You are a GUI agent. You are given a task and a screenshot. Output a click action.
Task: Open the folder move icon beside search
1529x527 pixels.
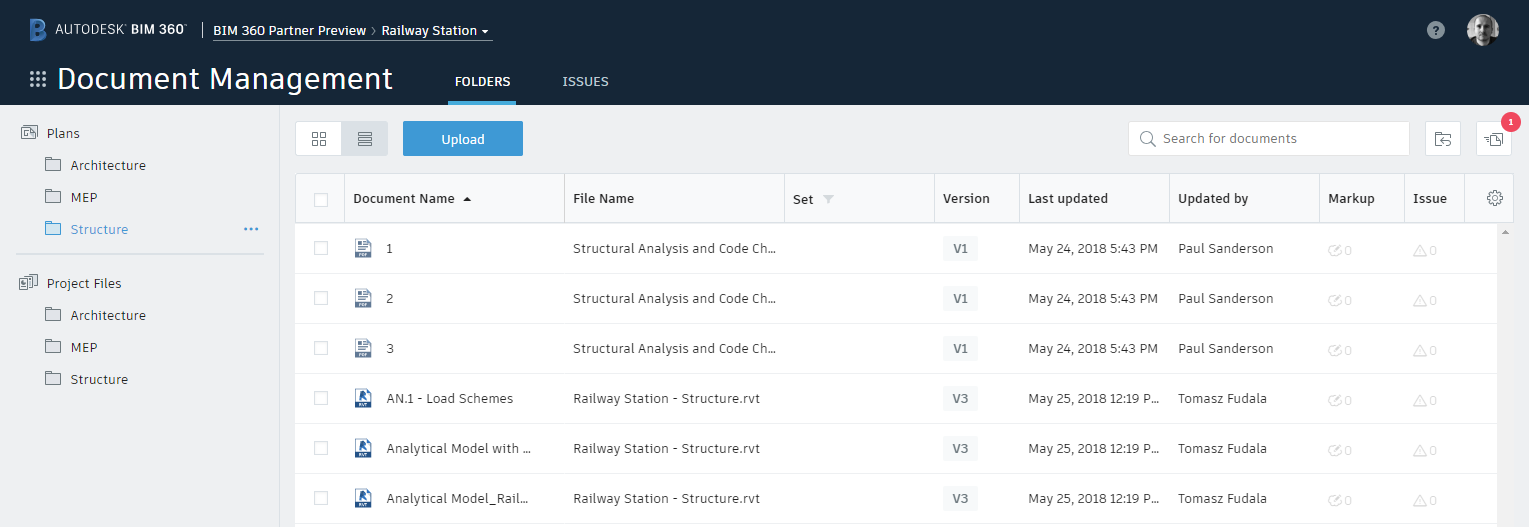click(1442, 139)
